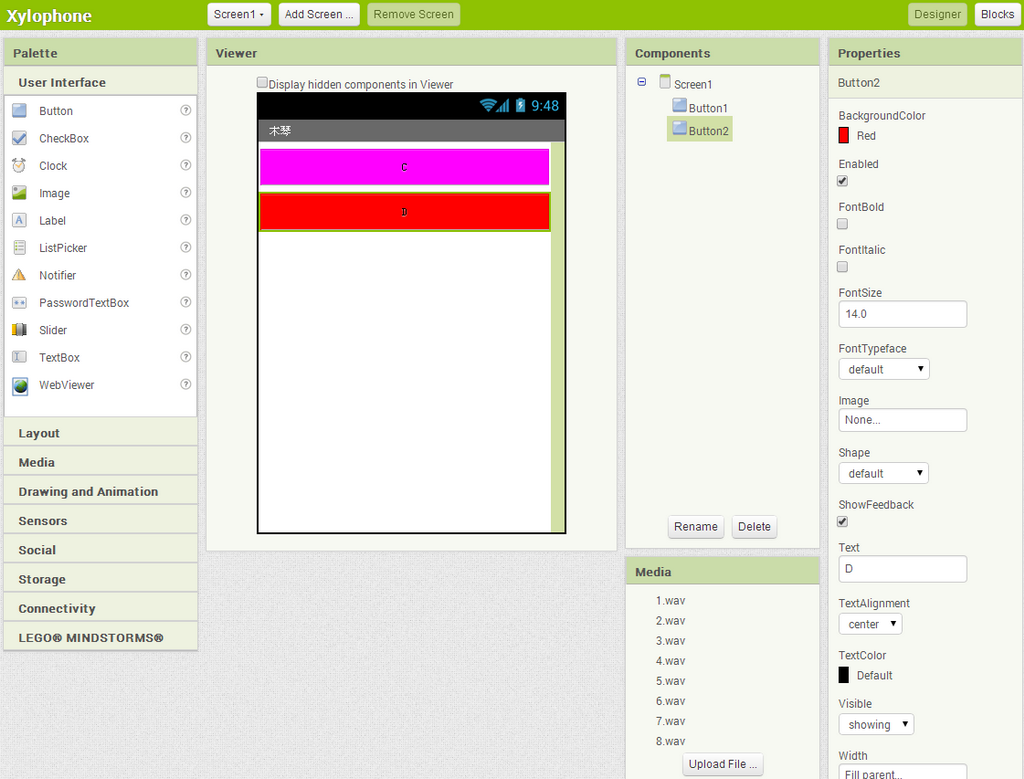1024x779 pixels.
Task: Click the red BackgroundColor swatch
Action: point(844,135)
